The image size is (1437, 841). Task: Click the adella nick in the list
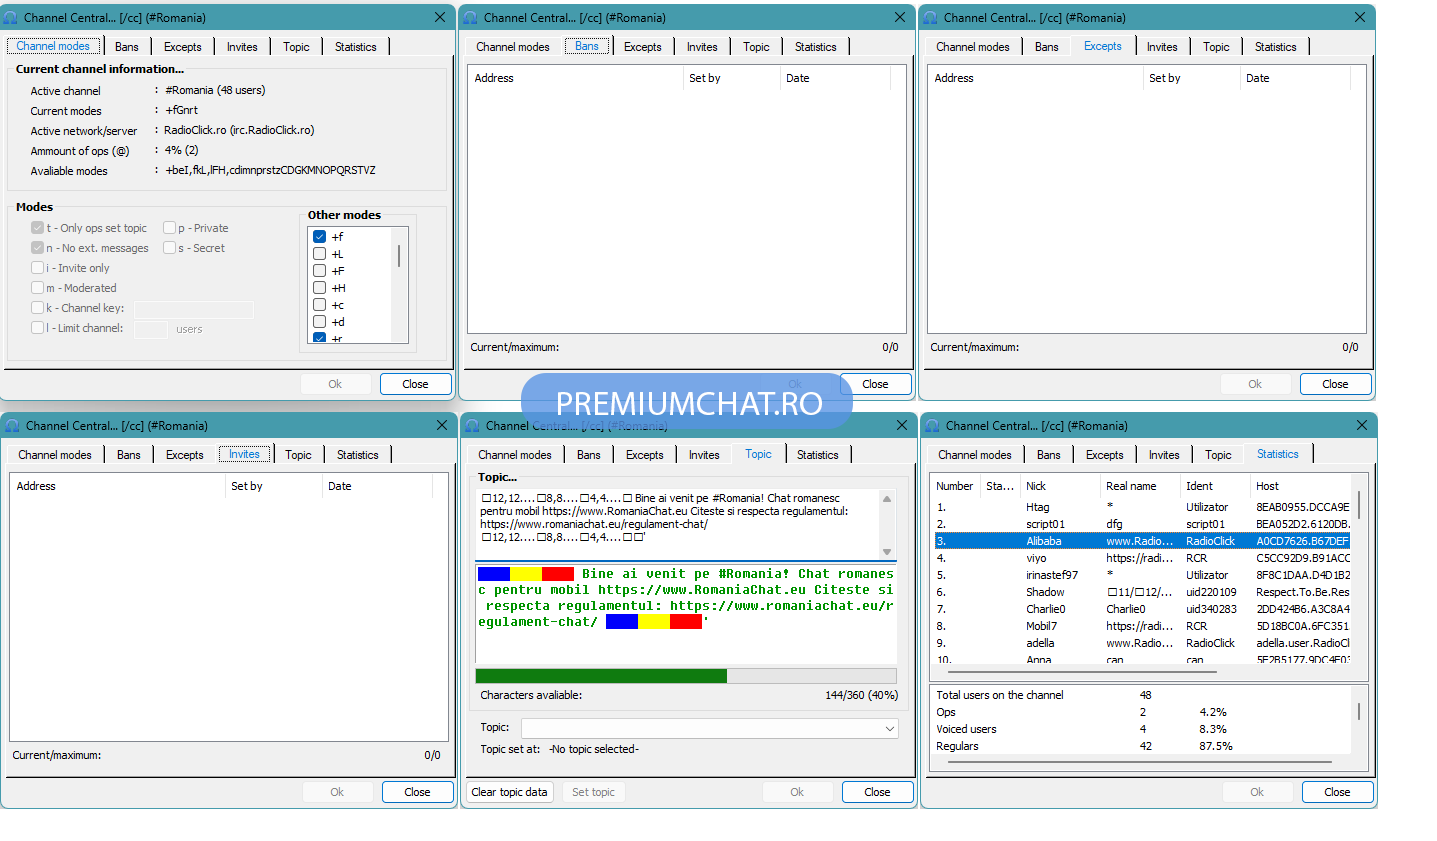(1040, 643)
